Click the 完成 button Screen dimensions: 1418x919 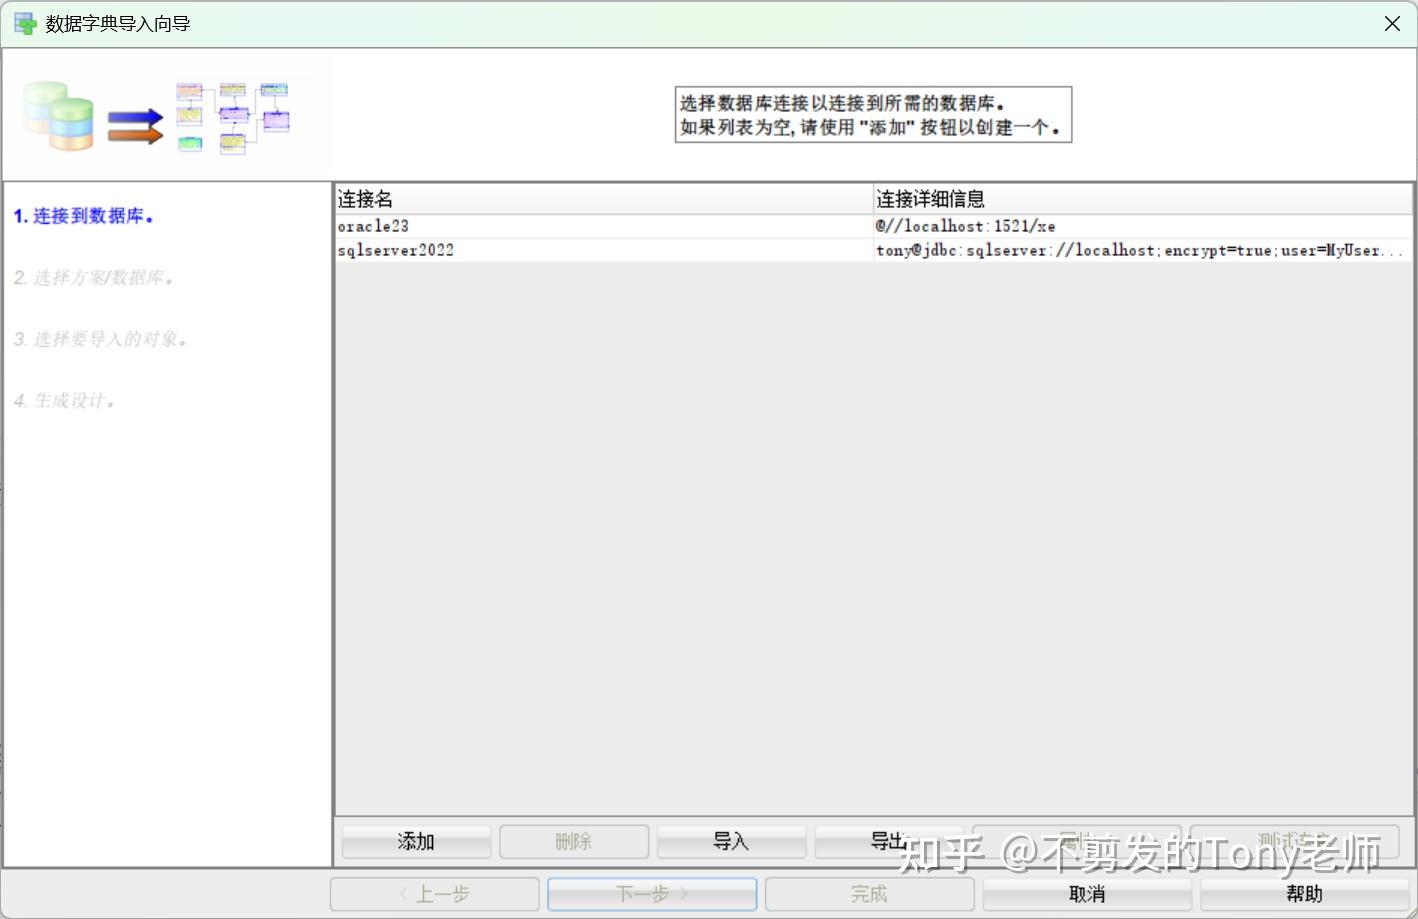(x=868, y=893)
